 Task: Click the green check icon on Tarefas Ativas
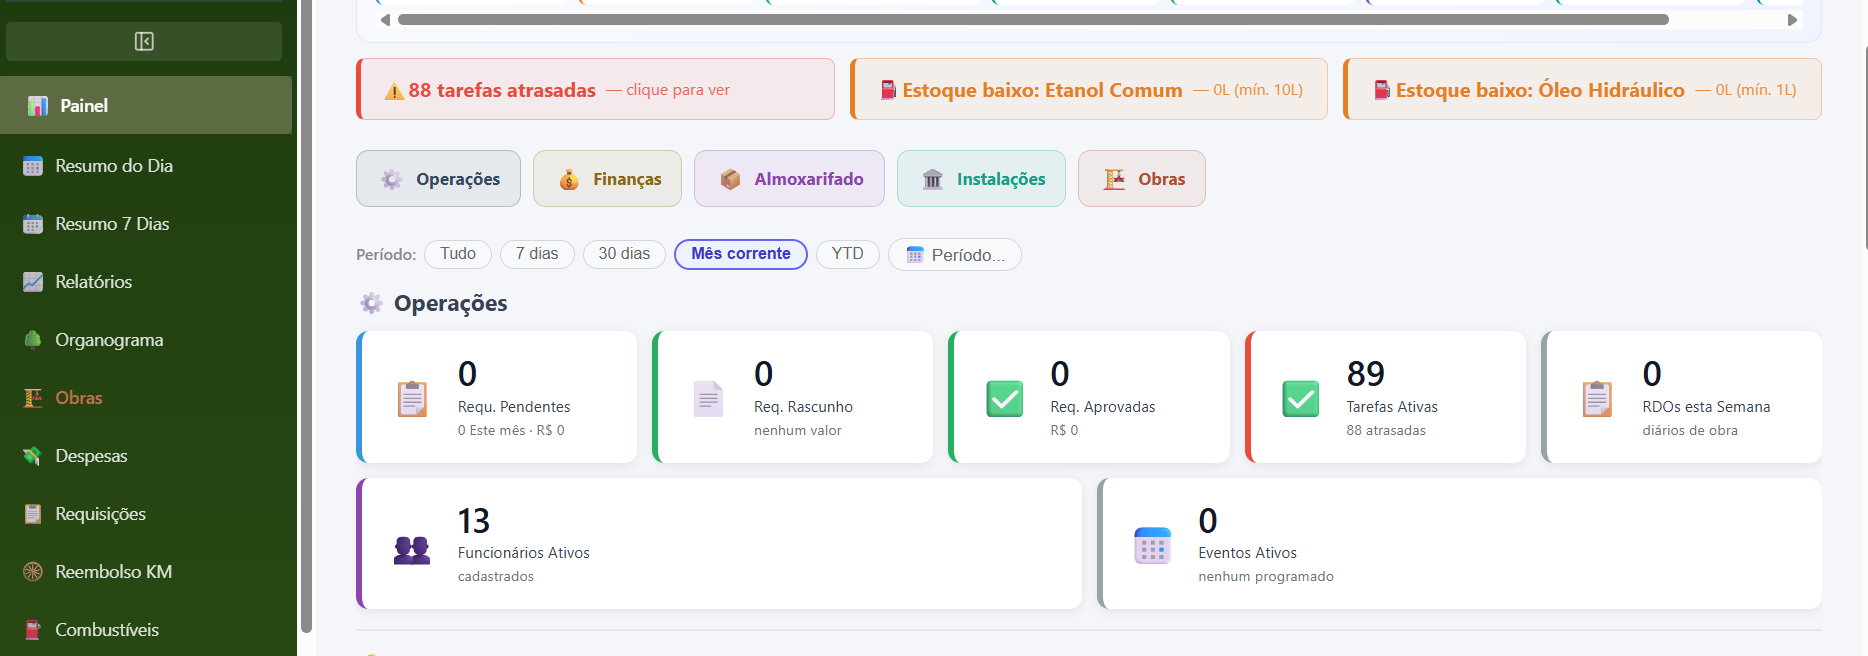pyautogui.click(x=1301, y=399)
